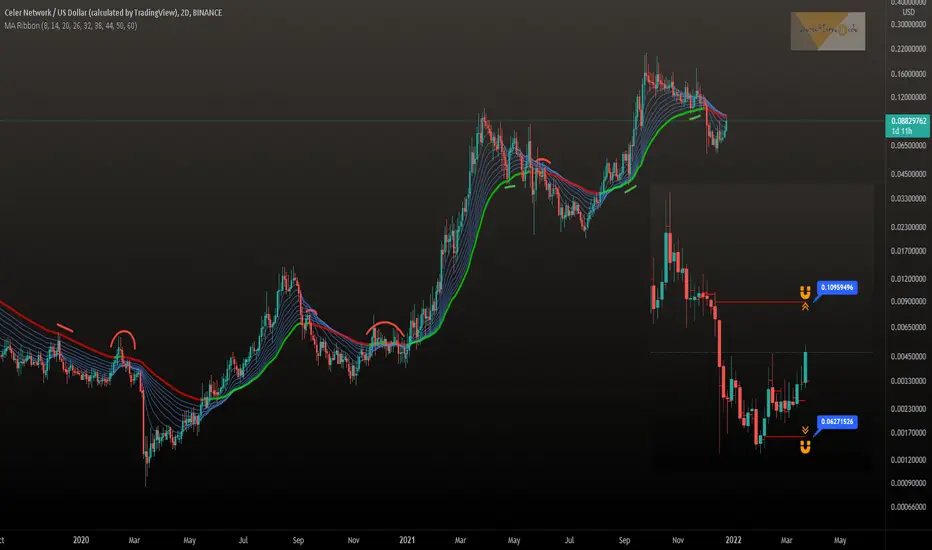Click the 0.12000000 price axis label
Image resolution: width=932 pixels, height=550 pixels.
[x=908, y=97]
